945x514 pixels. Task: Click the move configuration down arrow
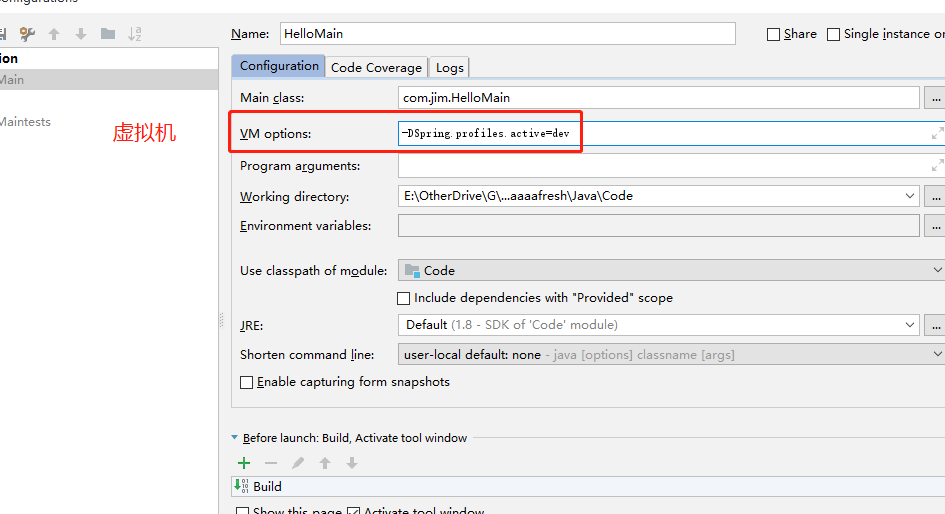[81, 34]
